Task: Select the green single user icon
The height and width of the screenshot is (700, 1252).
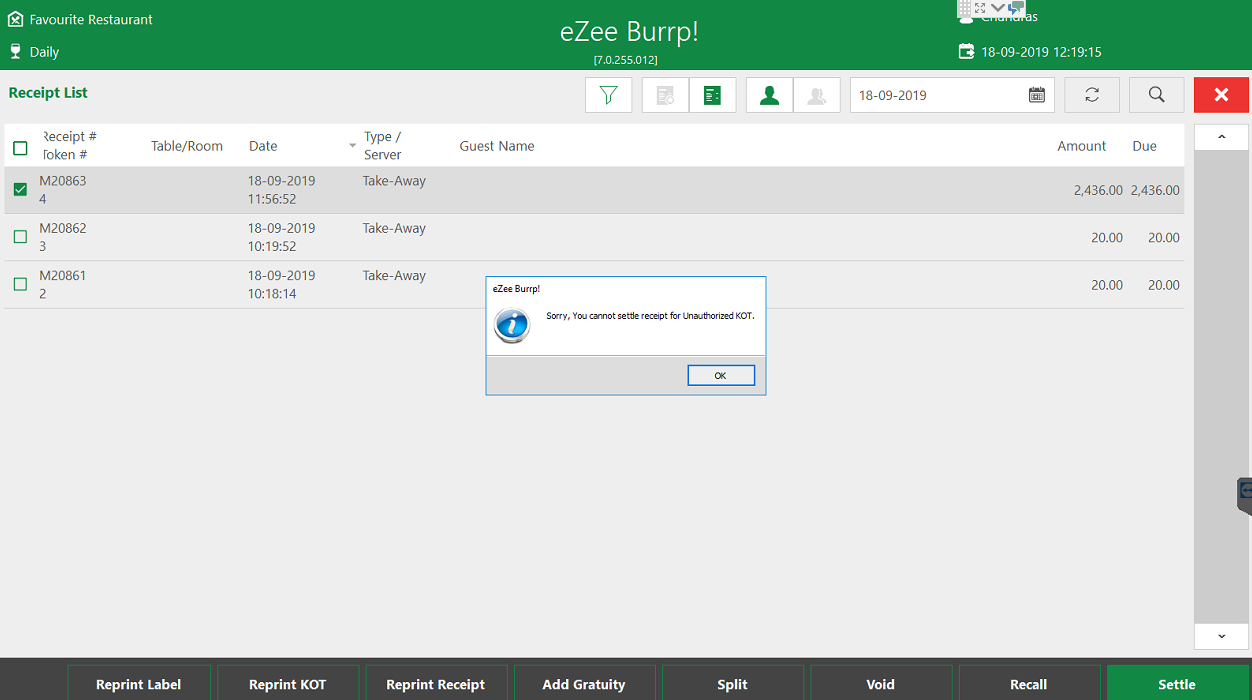Action: pos(769,95)
